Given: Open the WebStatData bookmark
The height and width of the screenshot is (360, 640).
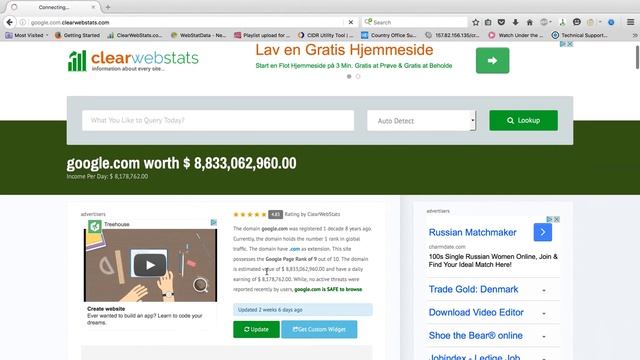Looking at the screenshot, I should (x=199, y=36).
